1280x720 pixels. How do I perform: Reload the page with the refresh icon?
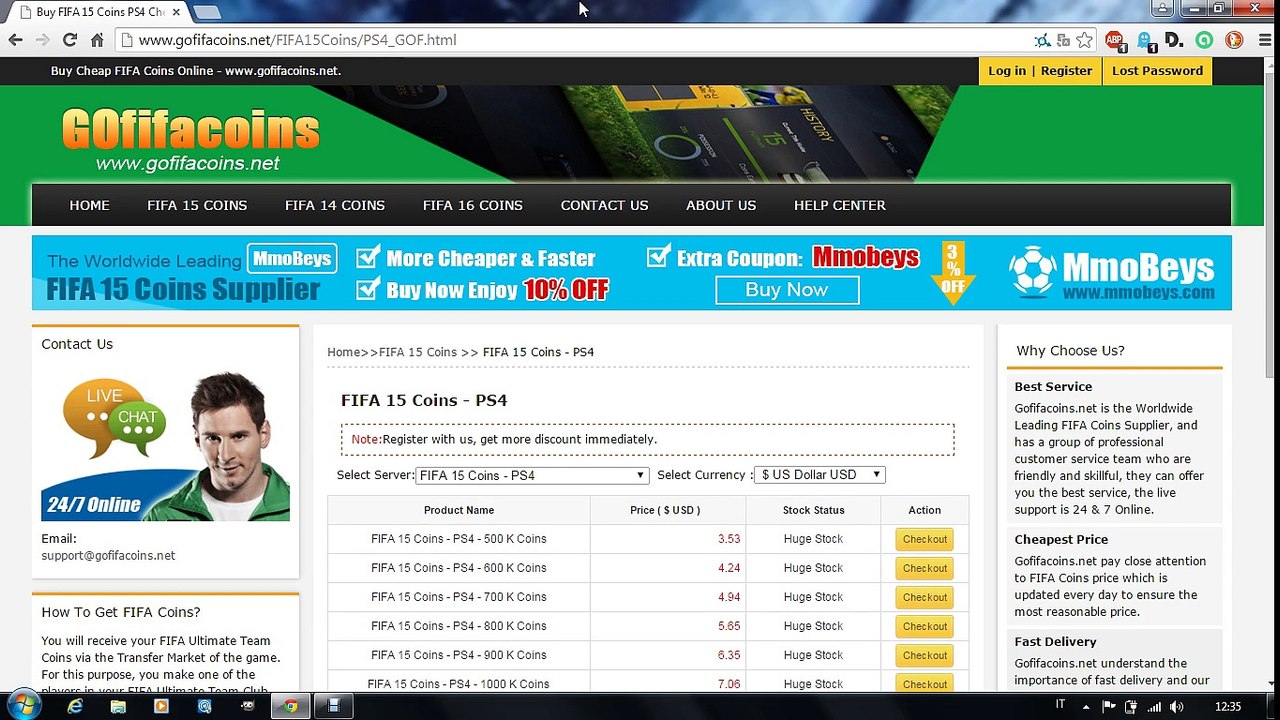pyautogui.click(x=69, y=40)
